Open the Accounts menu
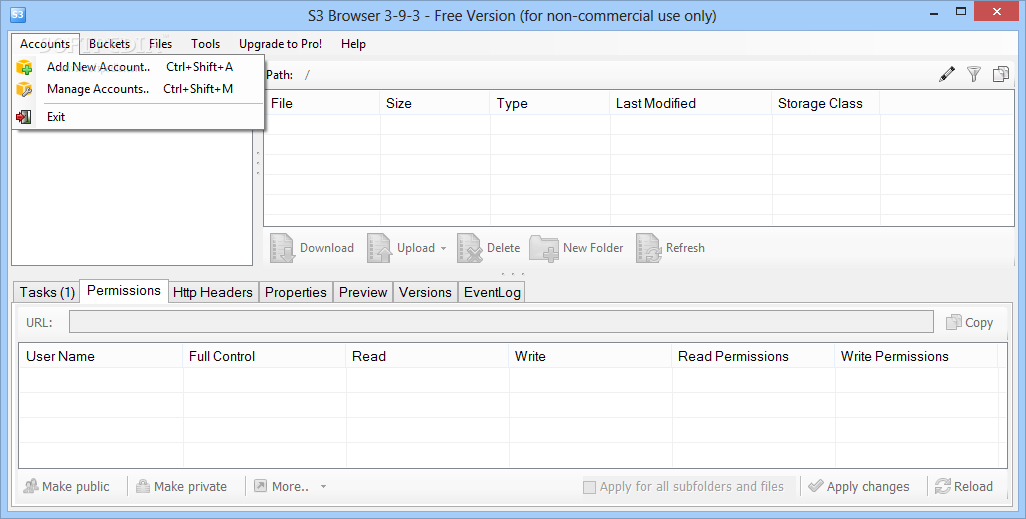This screenshot has width=1026, height=519. coord(45,44)
